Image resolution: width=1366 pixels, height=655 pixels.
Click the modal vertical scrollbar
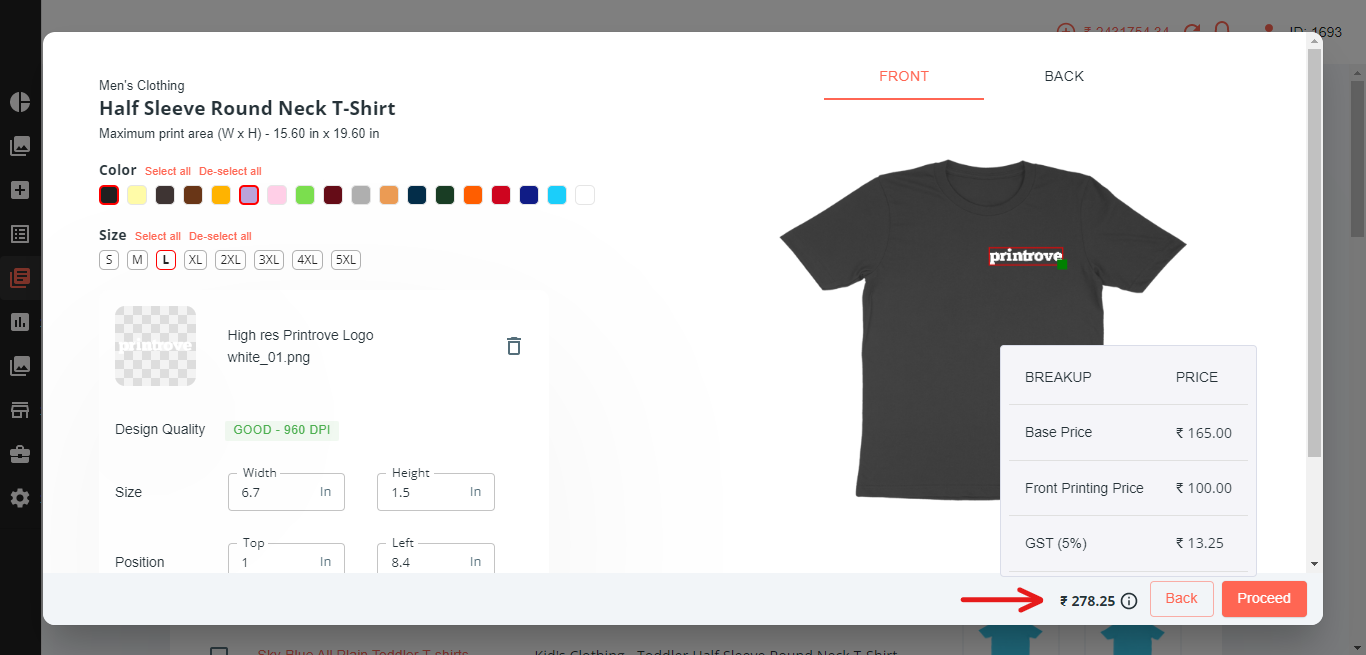tap(1314, 252)
